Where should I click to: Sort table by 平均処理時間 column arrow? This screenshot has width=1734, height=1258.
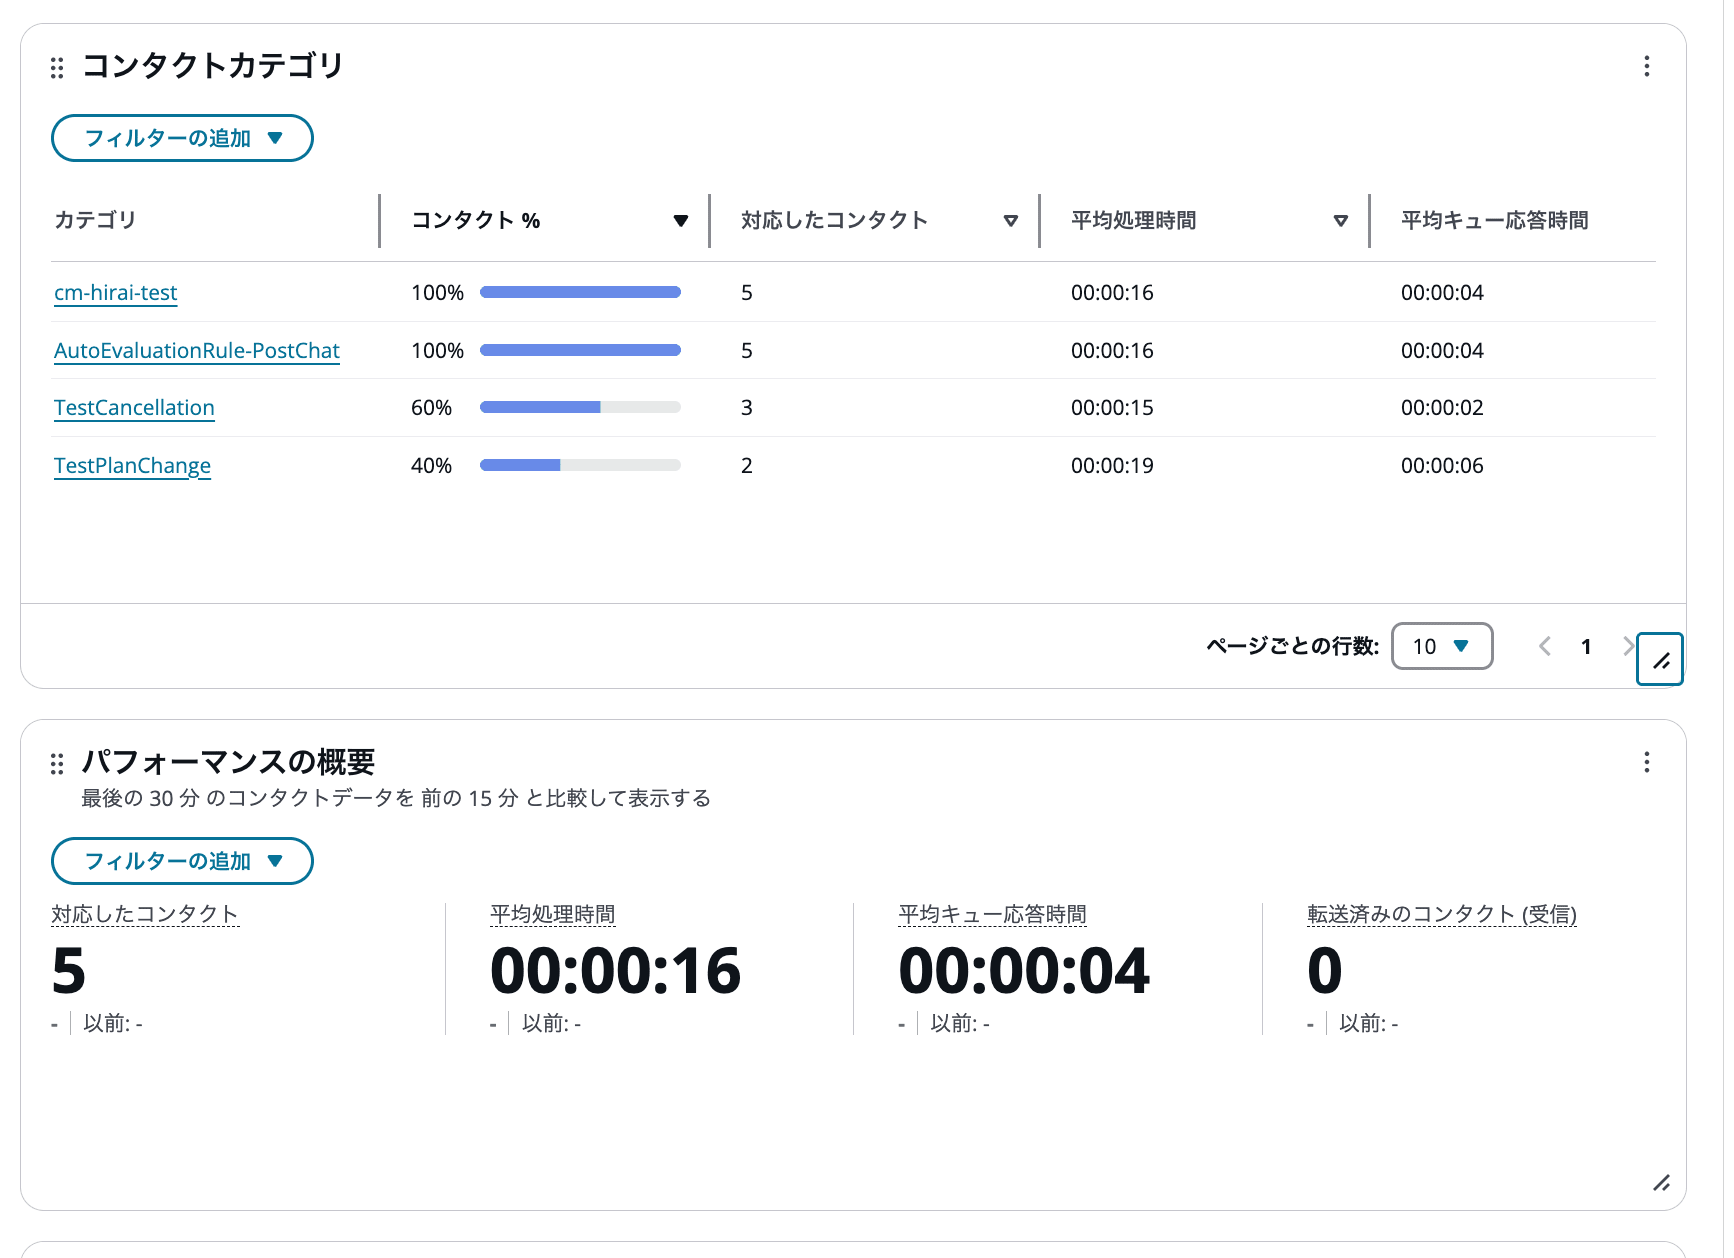coord(1340,221)
